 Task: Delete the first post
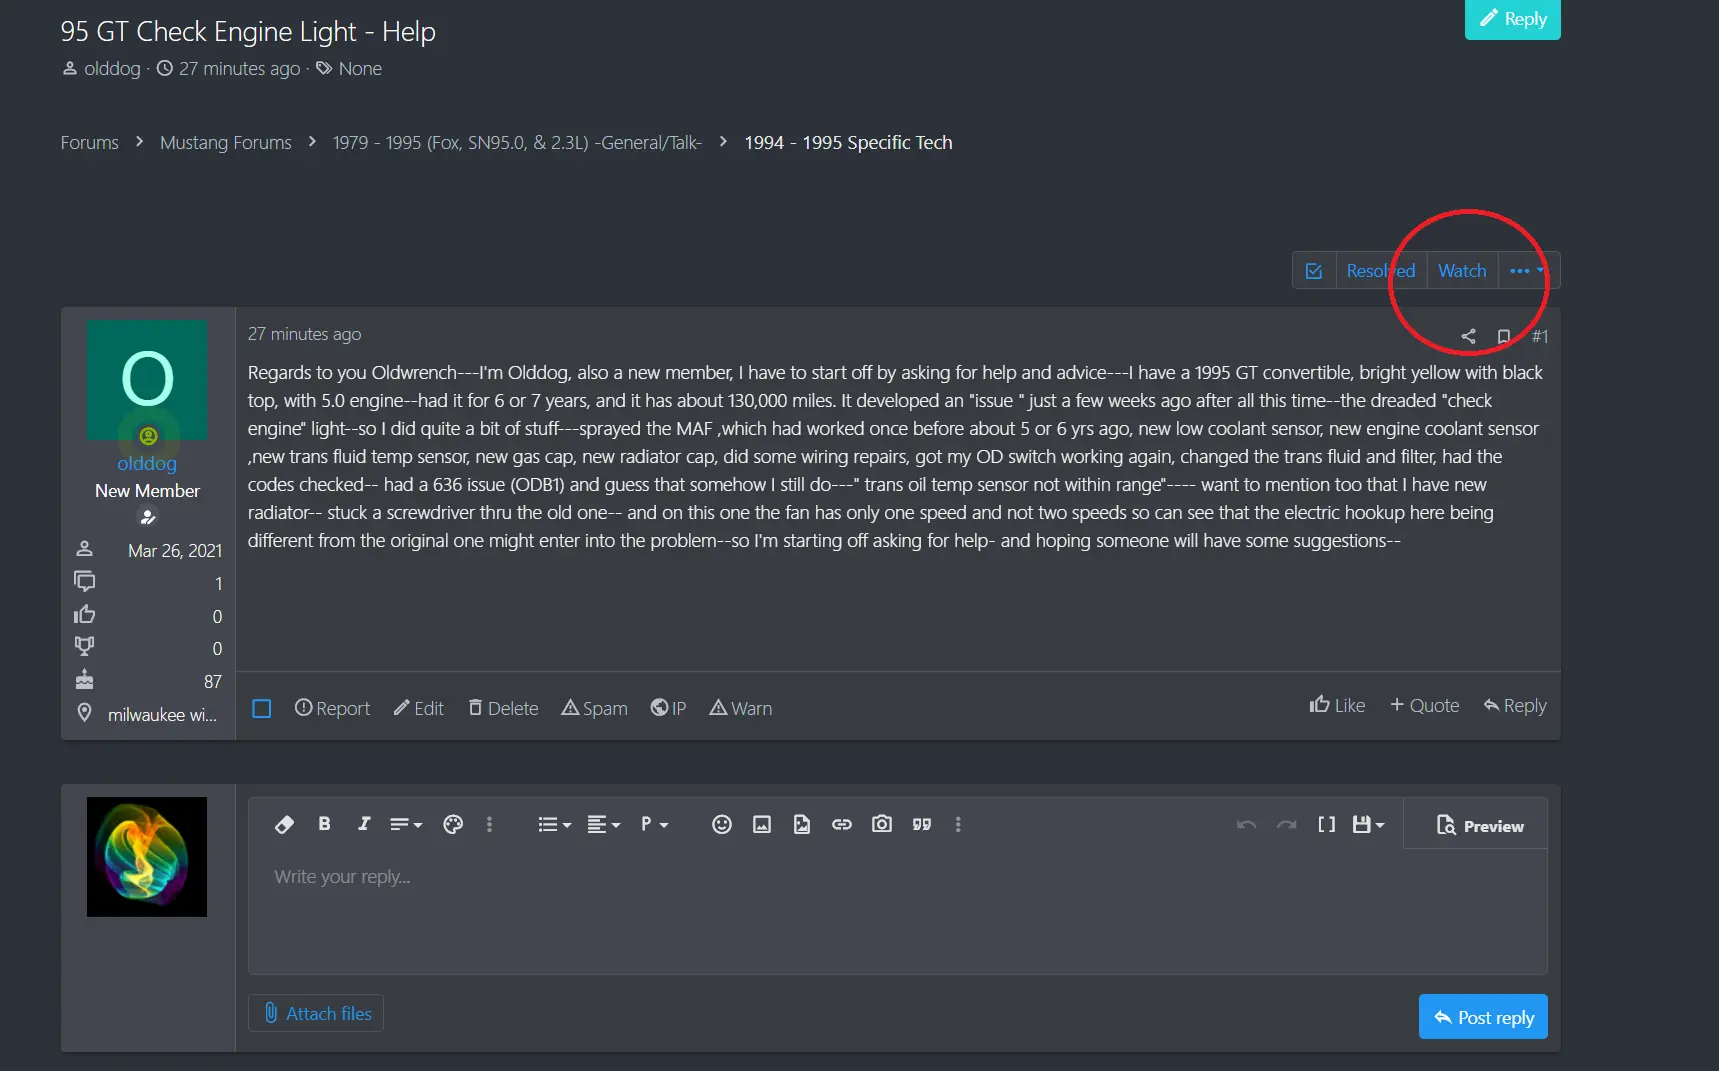[503, 708]
